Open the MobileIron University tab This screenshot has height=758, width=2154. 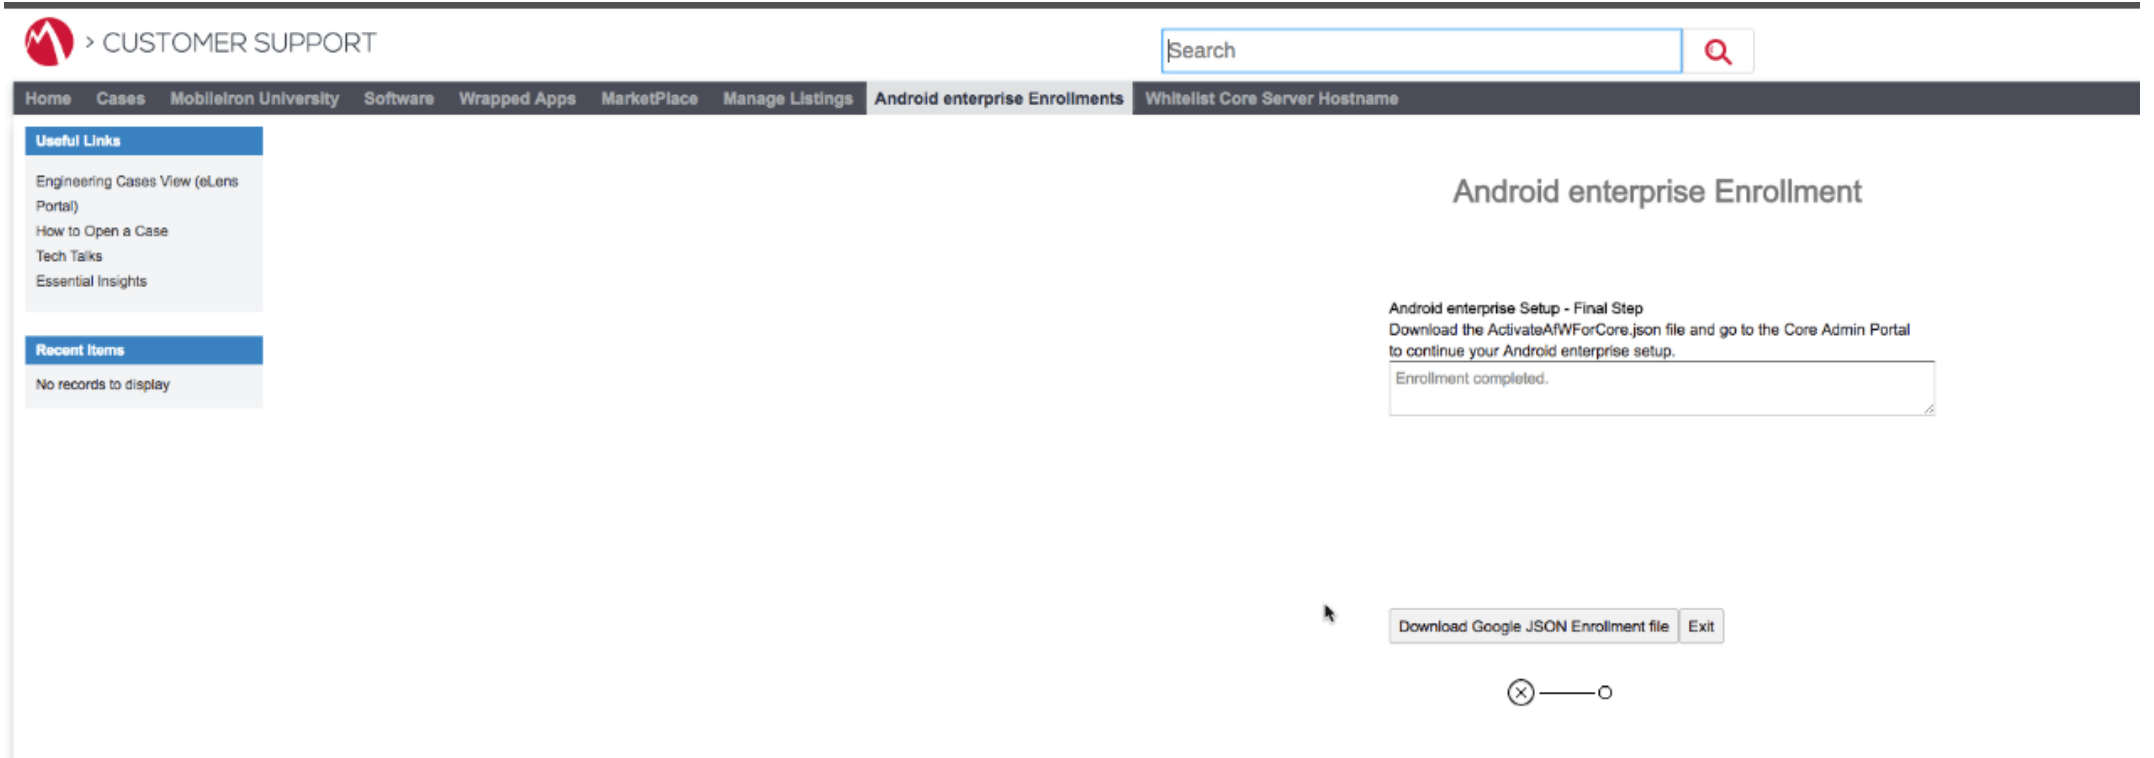[254, 98]
